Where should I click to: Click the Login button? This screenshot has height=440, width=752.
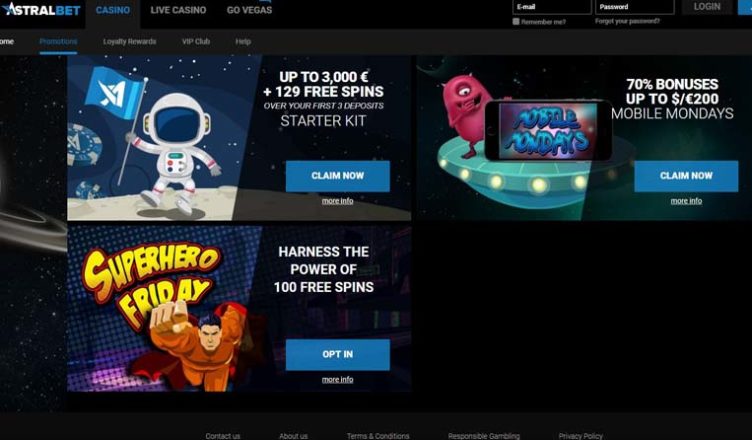707,7
